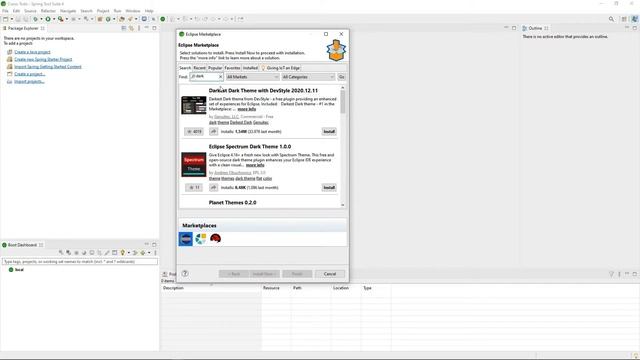Viewport: 640px width, 360px height.
Task: Maximize the Outline view
Action: (635, 28)
